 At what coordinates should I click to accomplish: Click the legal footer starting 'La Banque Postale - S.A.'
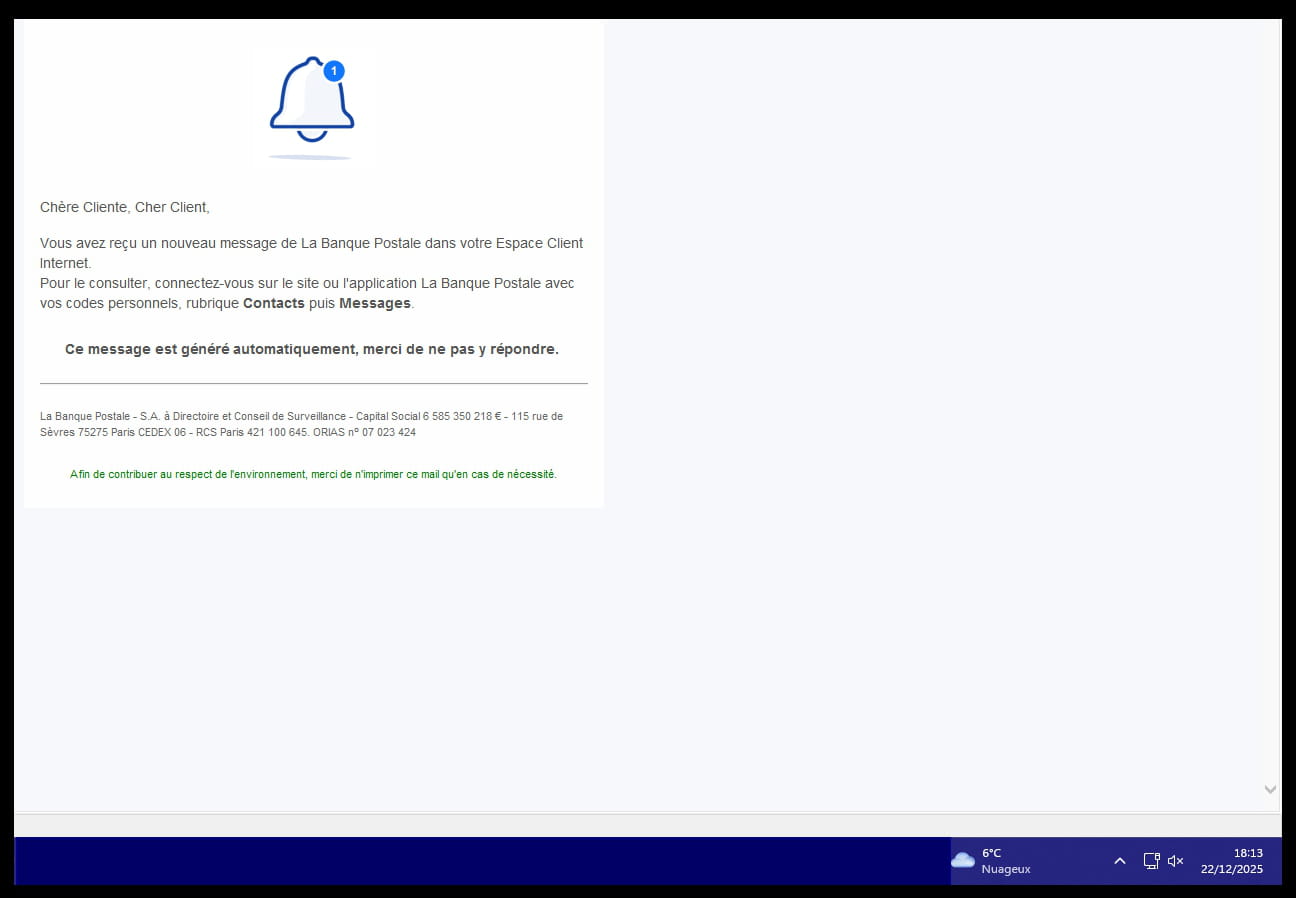301,416
